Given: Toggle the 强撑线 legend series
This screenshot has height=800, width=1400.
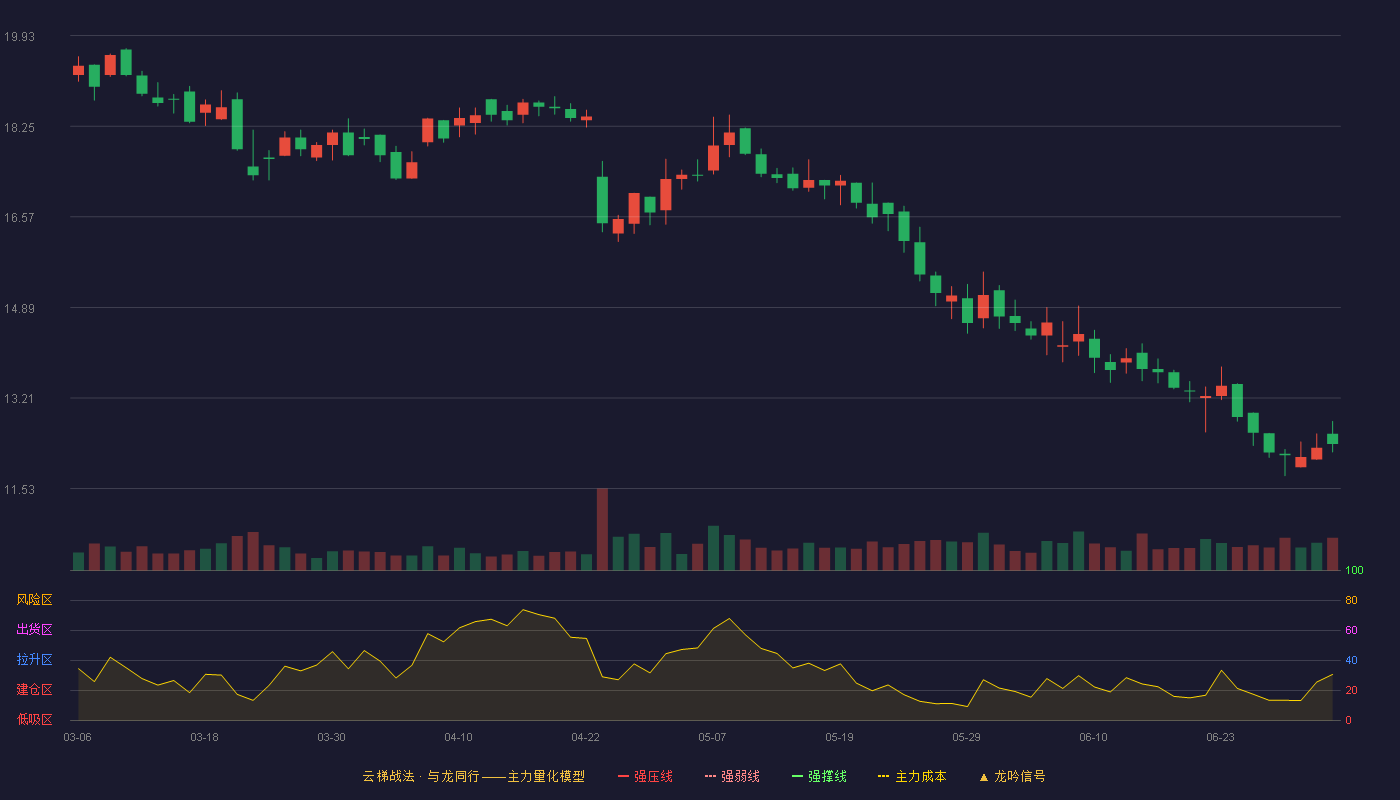Looking at the screenshot, I should tap(819, 776).
